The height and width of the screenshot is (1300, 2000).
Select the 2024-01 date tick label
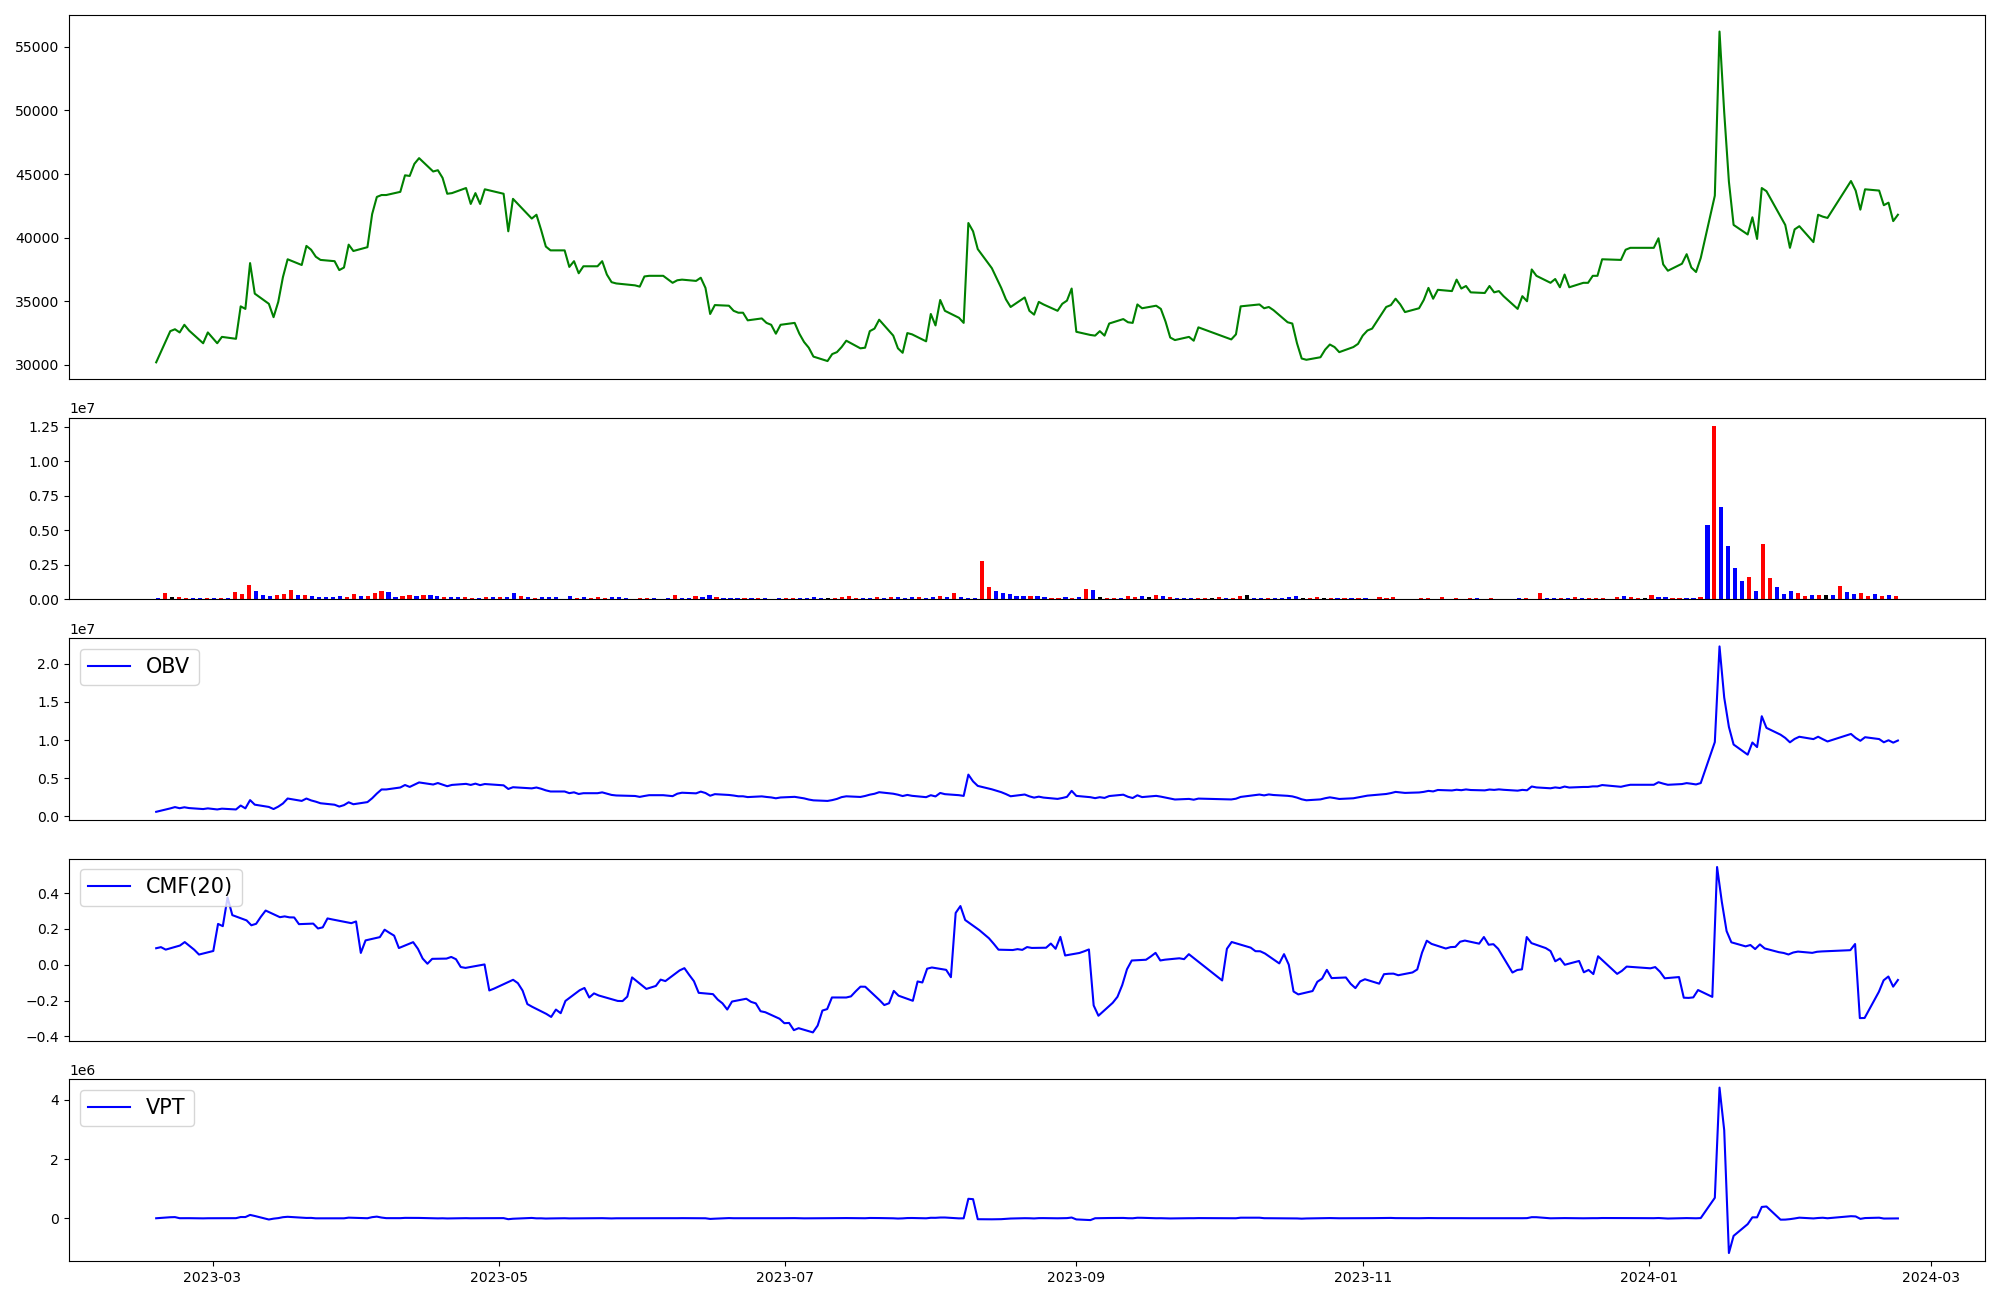[x=1649, y=1276]
